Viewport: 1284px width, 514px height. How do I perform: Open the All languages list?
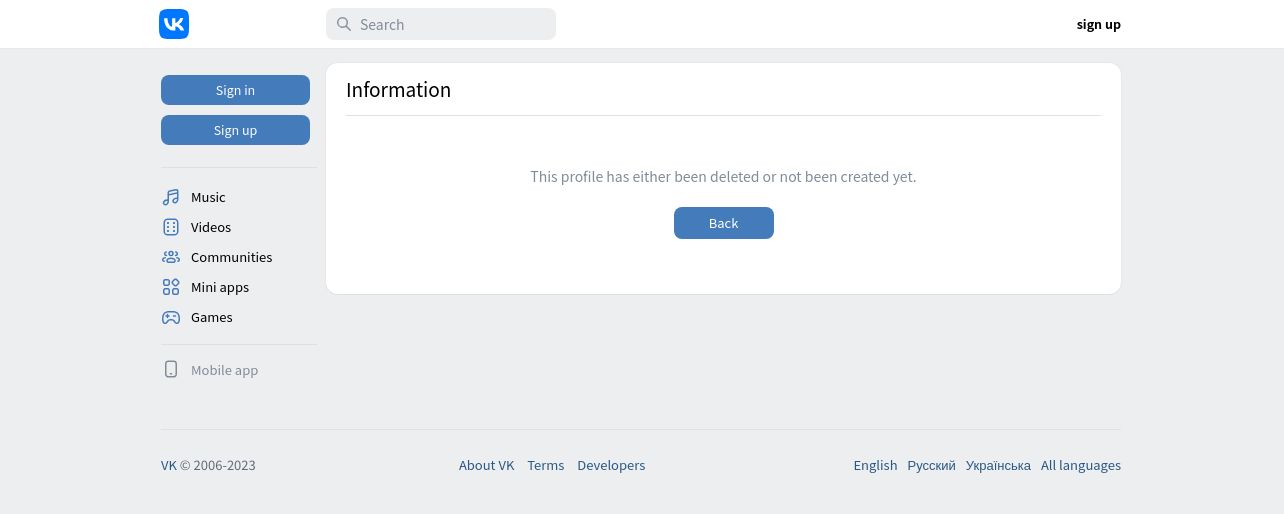(x=1080, y=465)
